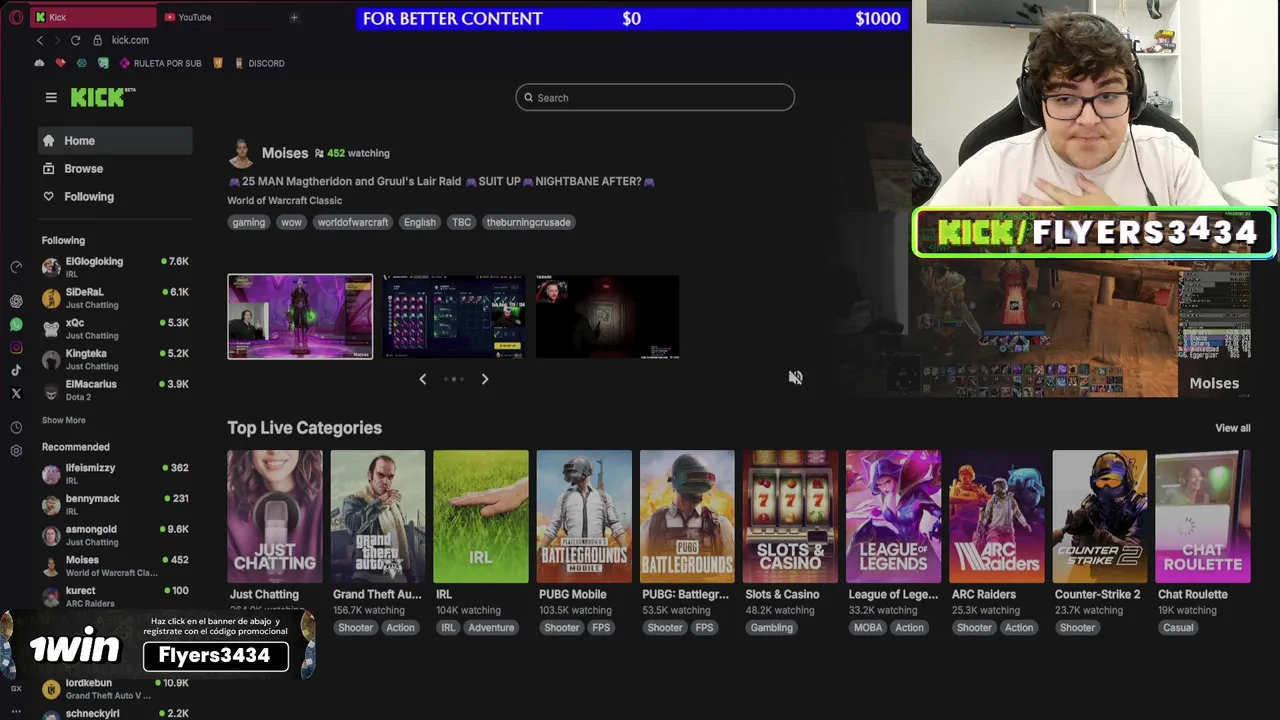Open Instagram from Opera sidebar
Viewport: 1280px width, 720px height.
[16, 348]
